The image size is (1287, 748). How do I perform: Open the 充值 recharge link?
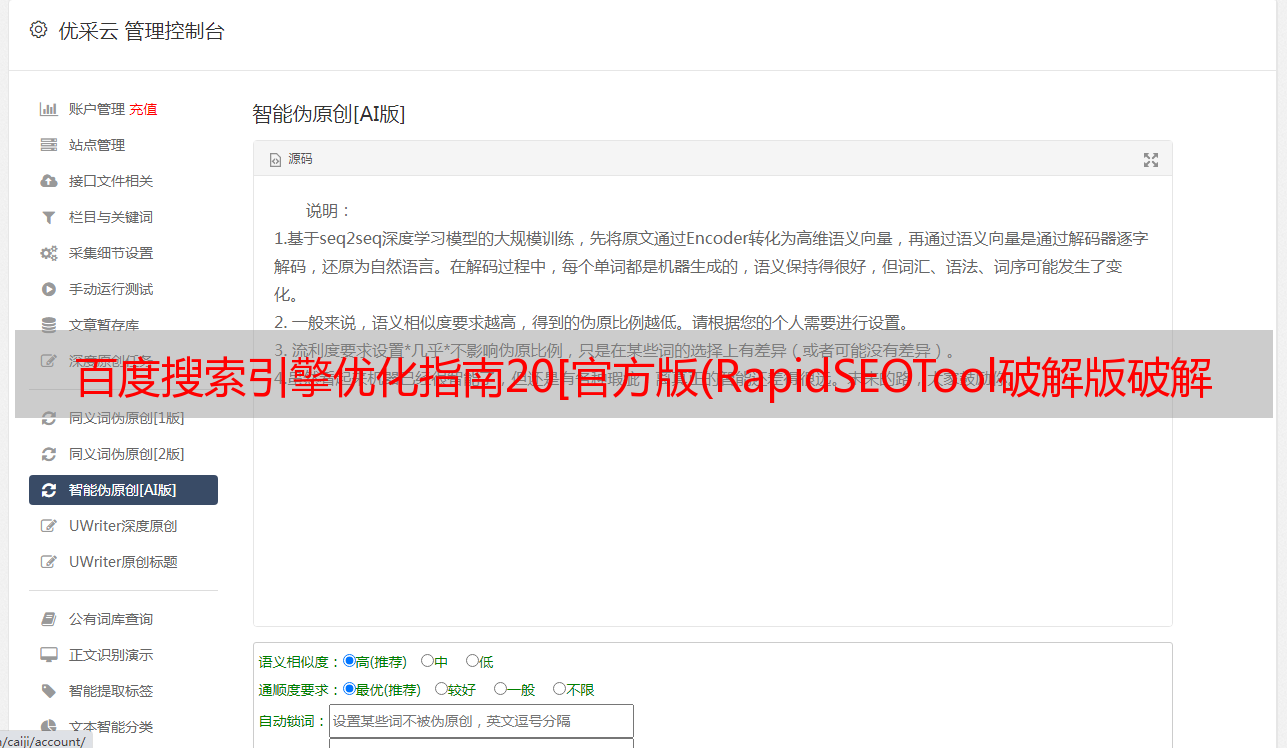tap(143, 109)
